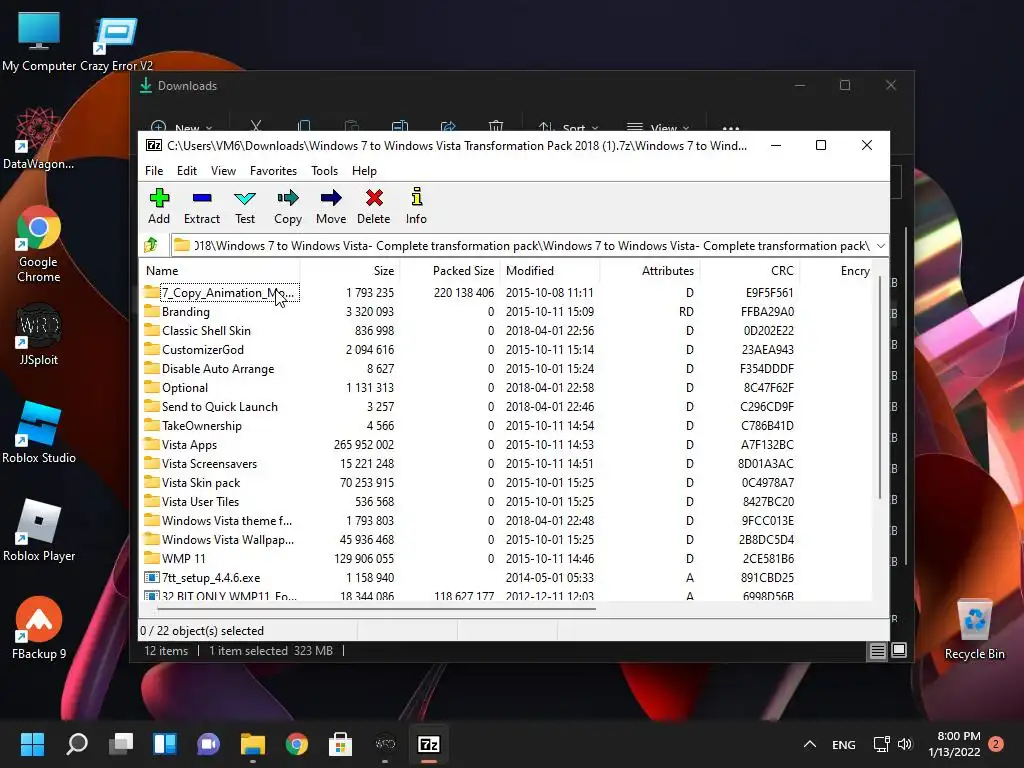Open the Help menu
Image resolution: width=1024 pixels, height=768 pixels.
[364, 170]
